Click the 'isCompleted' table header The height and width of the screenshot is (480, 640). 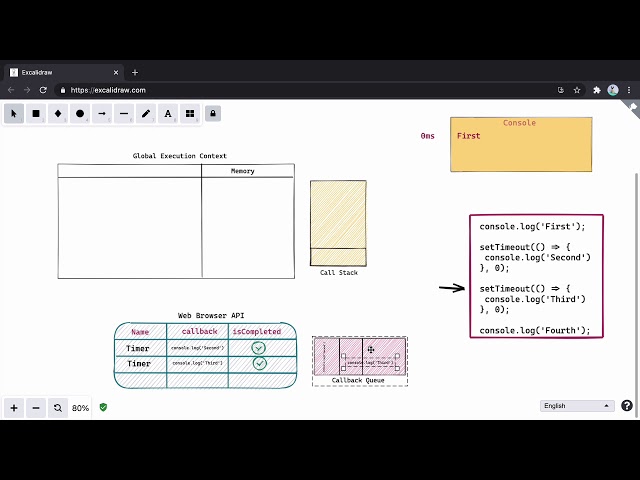[257, 331]
